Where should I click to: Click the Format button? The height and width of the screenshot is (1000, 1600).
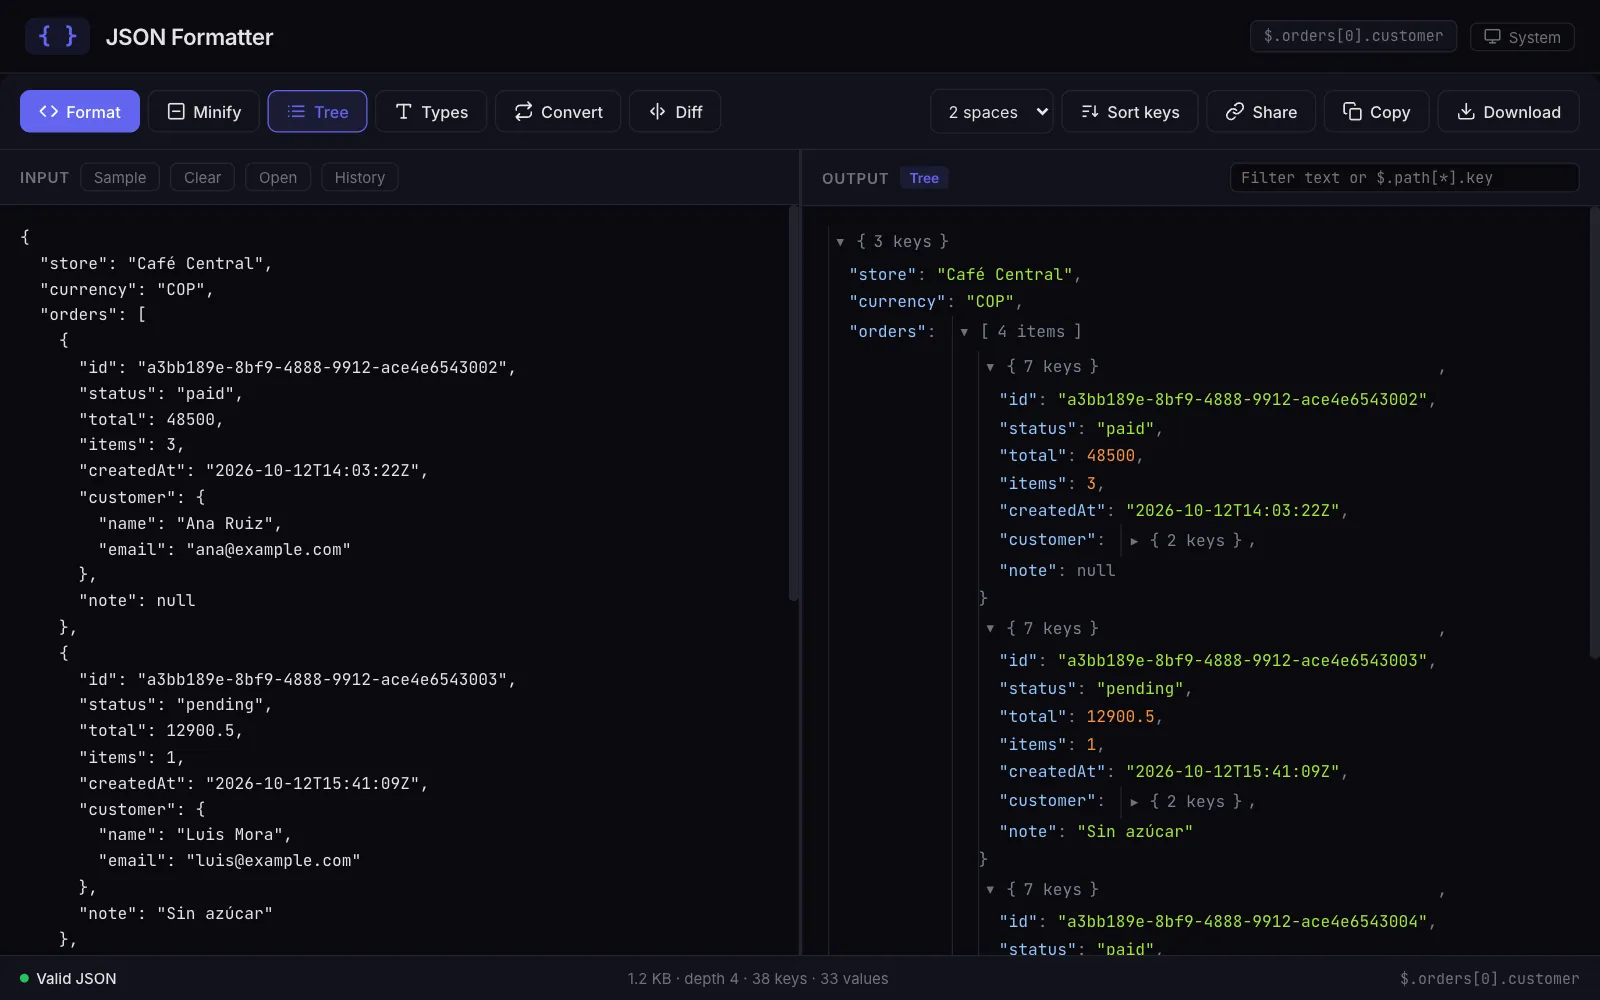pyautogui.click(x=80, y=112)
